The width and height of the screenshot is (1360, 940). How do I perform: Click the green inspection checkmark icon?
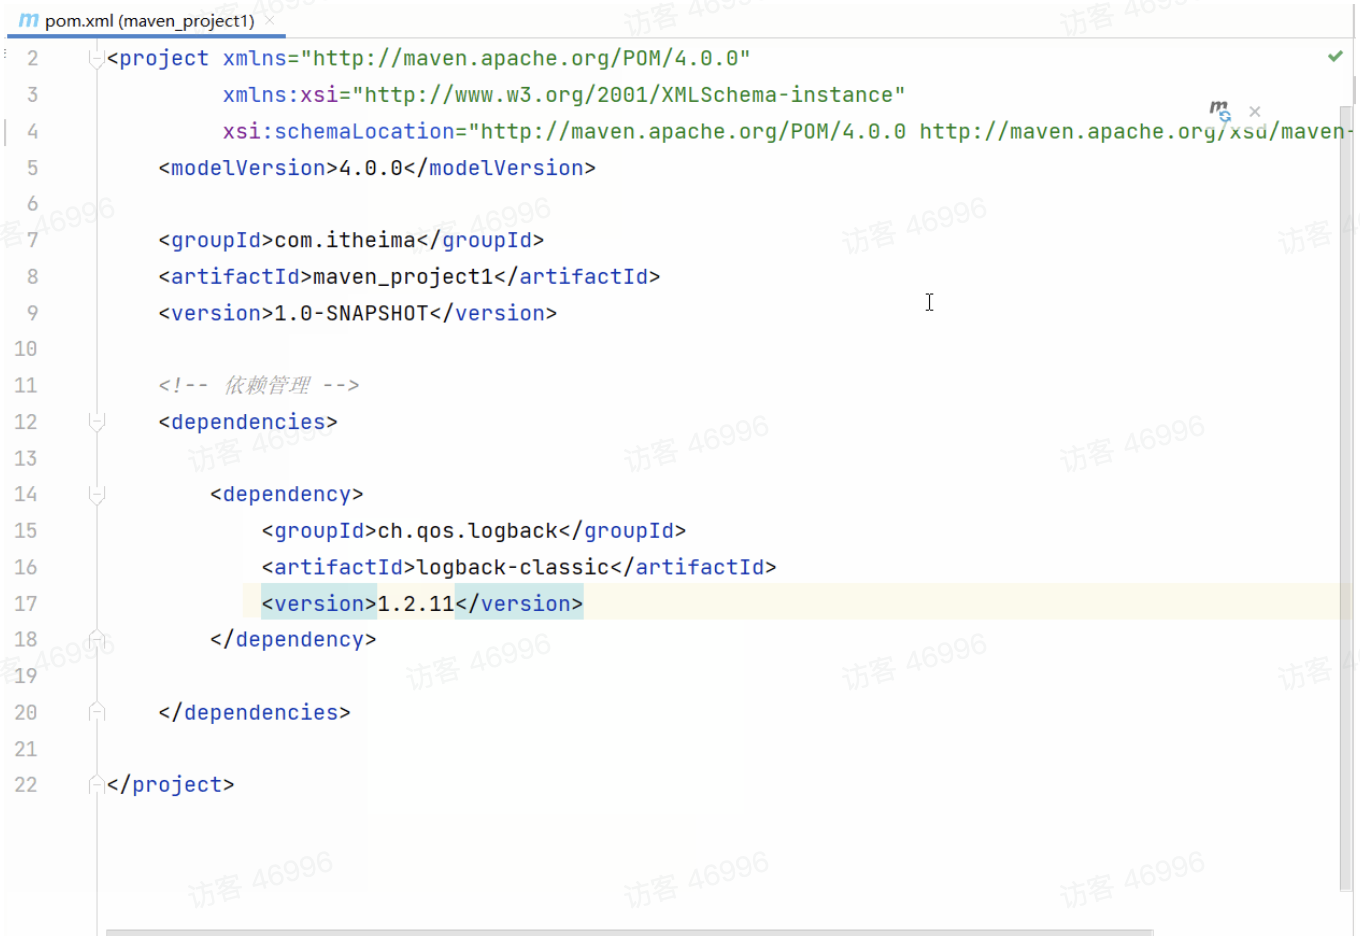(x=1335, y=57)
